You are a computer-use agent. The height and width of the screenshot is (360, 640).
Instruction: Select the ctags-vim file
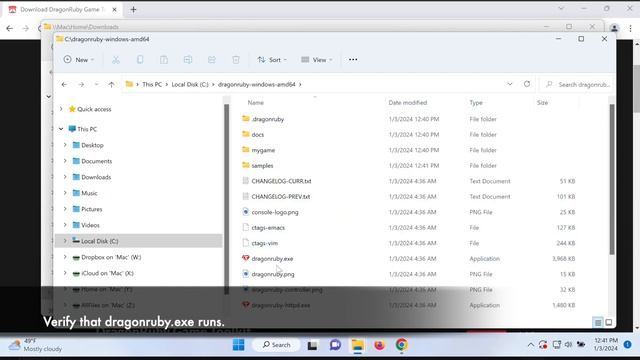click(264, 243)
